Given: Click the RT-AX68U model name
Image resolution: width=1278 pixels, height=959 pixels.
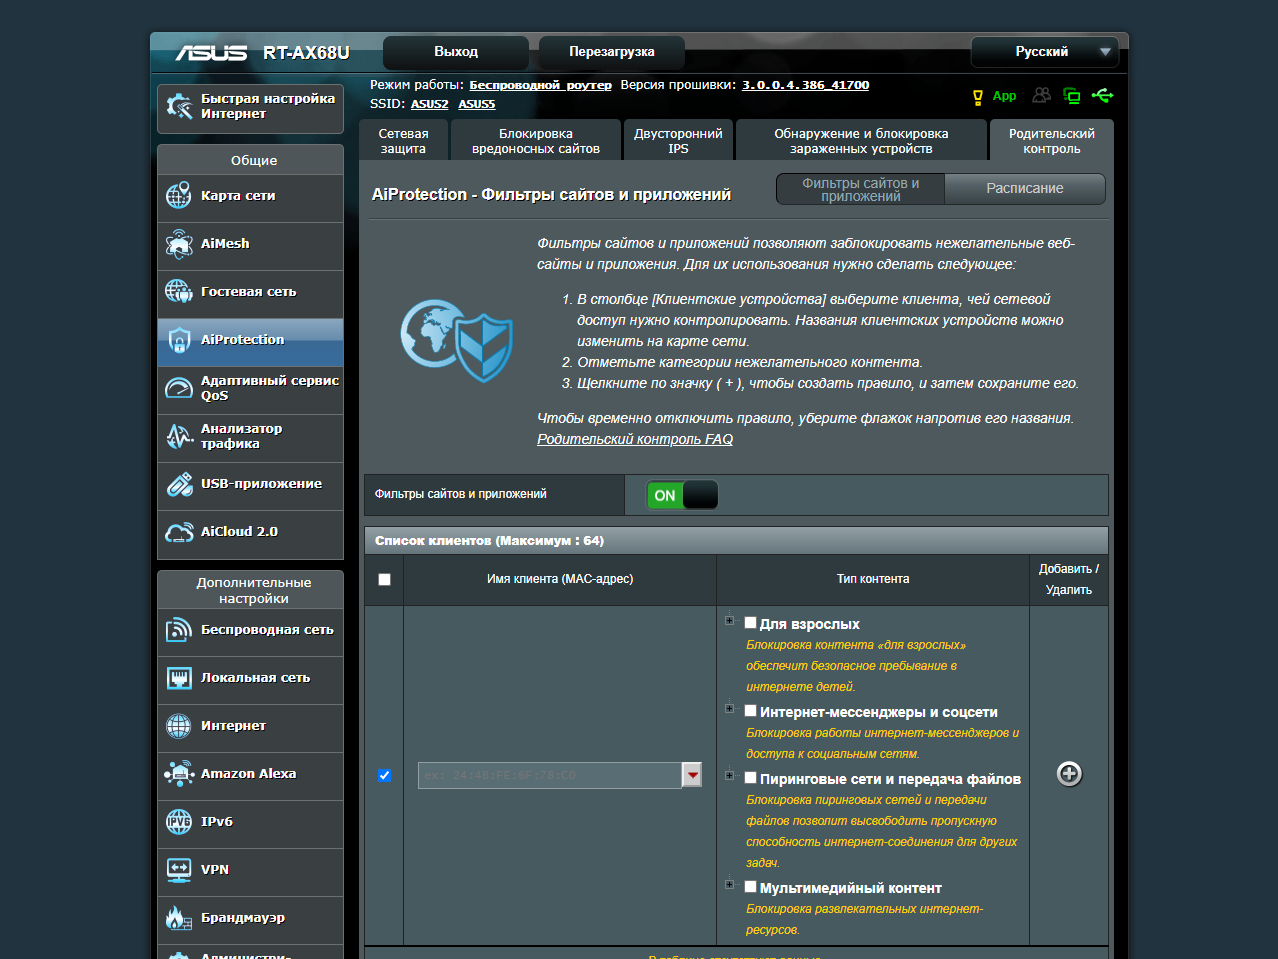Looking at the screenshot, I should tap(306, 53).
